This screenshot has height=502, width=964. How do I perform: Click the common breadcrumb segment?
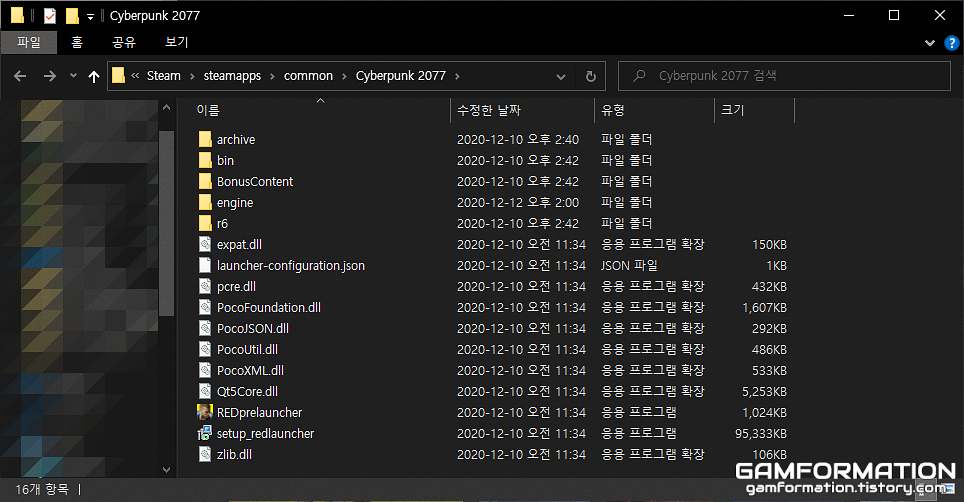tap(308, 76)
